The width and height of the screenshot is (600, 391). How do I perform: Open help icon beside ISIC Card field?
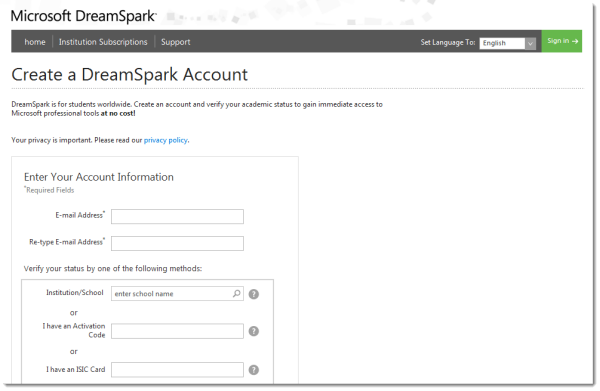[254, 370]
